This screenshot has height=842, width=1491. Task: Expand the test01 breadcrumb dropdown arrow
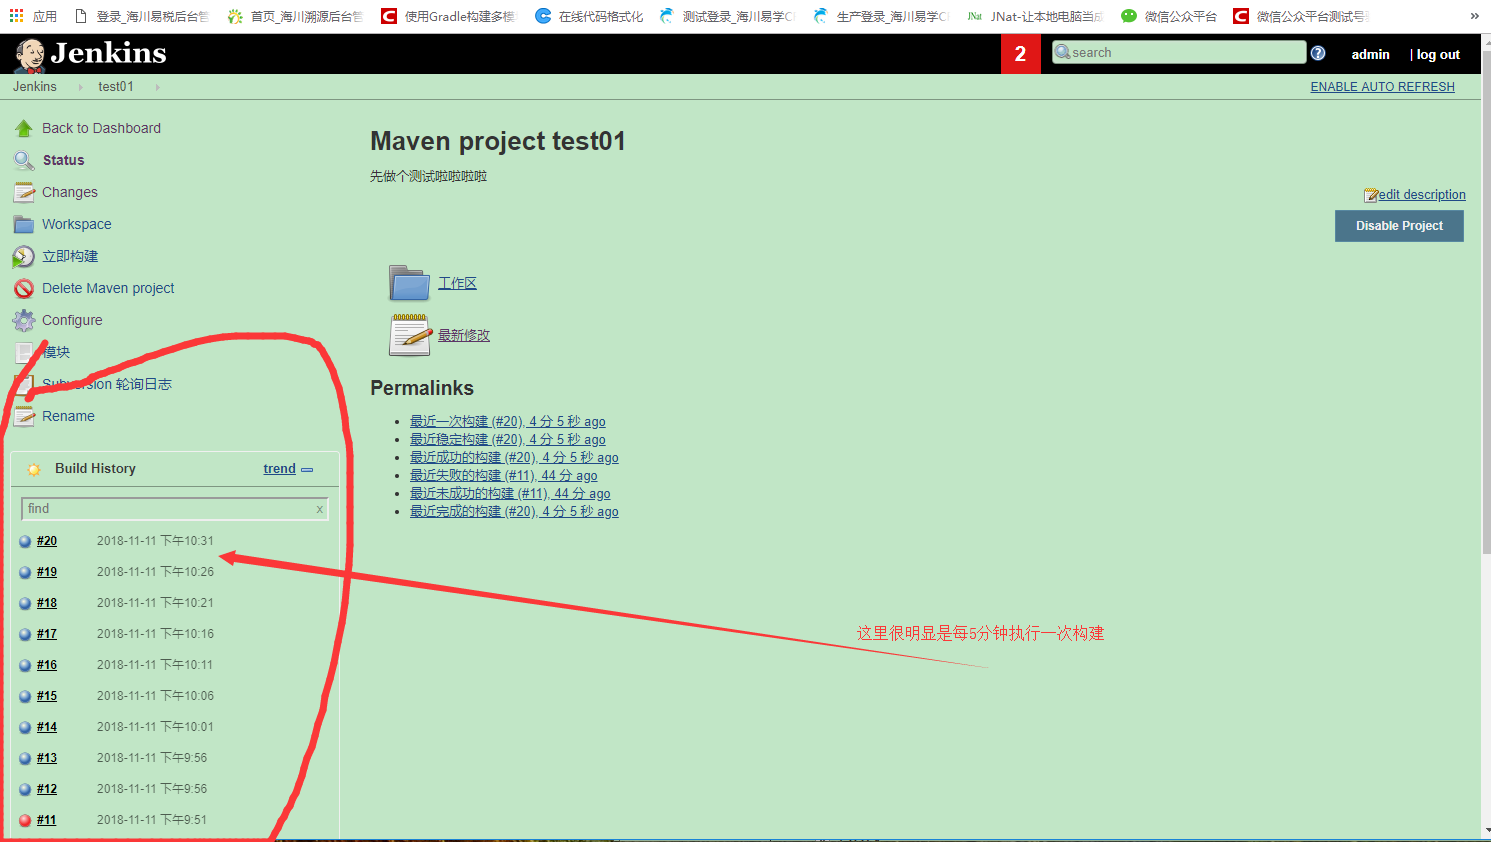(157, 87)
